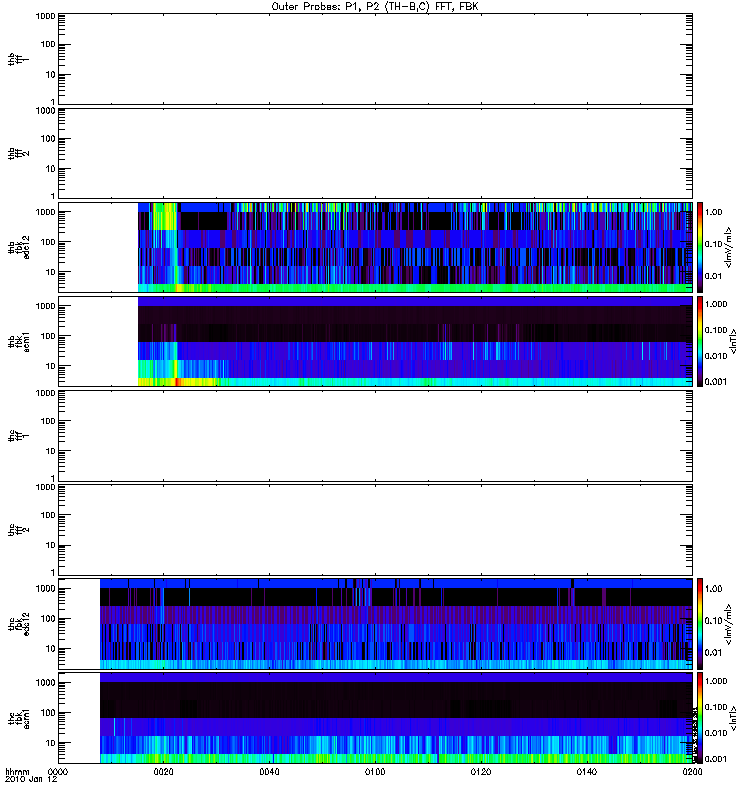Click the '2010 Jan 12' date label
The height and width of the screenshot is (800, 750).
pos(31,779)
